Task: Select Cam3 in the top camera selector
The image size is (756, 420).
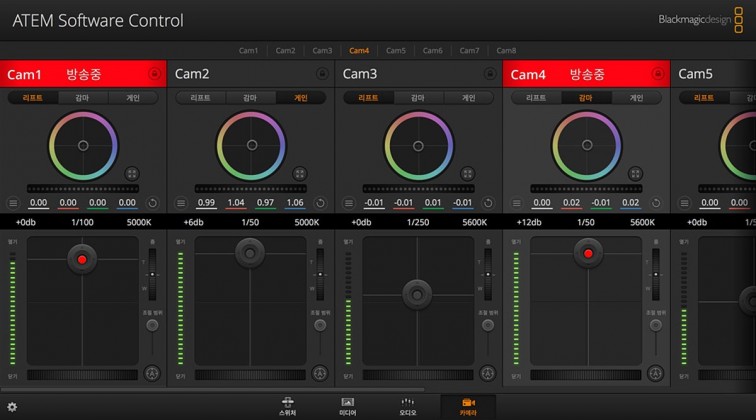Action: (322, 50)
